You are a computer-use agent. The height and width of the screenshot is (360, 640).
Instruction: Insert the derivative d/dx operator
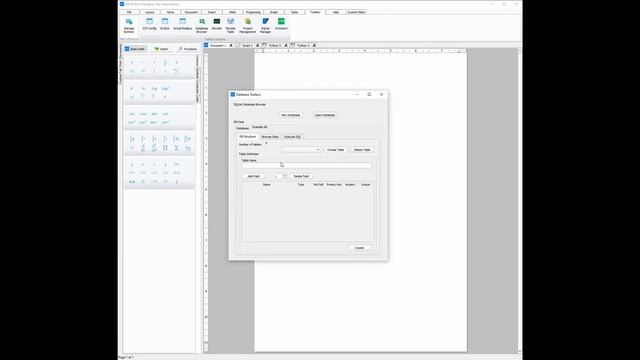[x=143, y=148]
